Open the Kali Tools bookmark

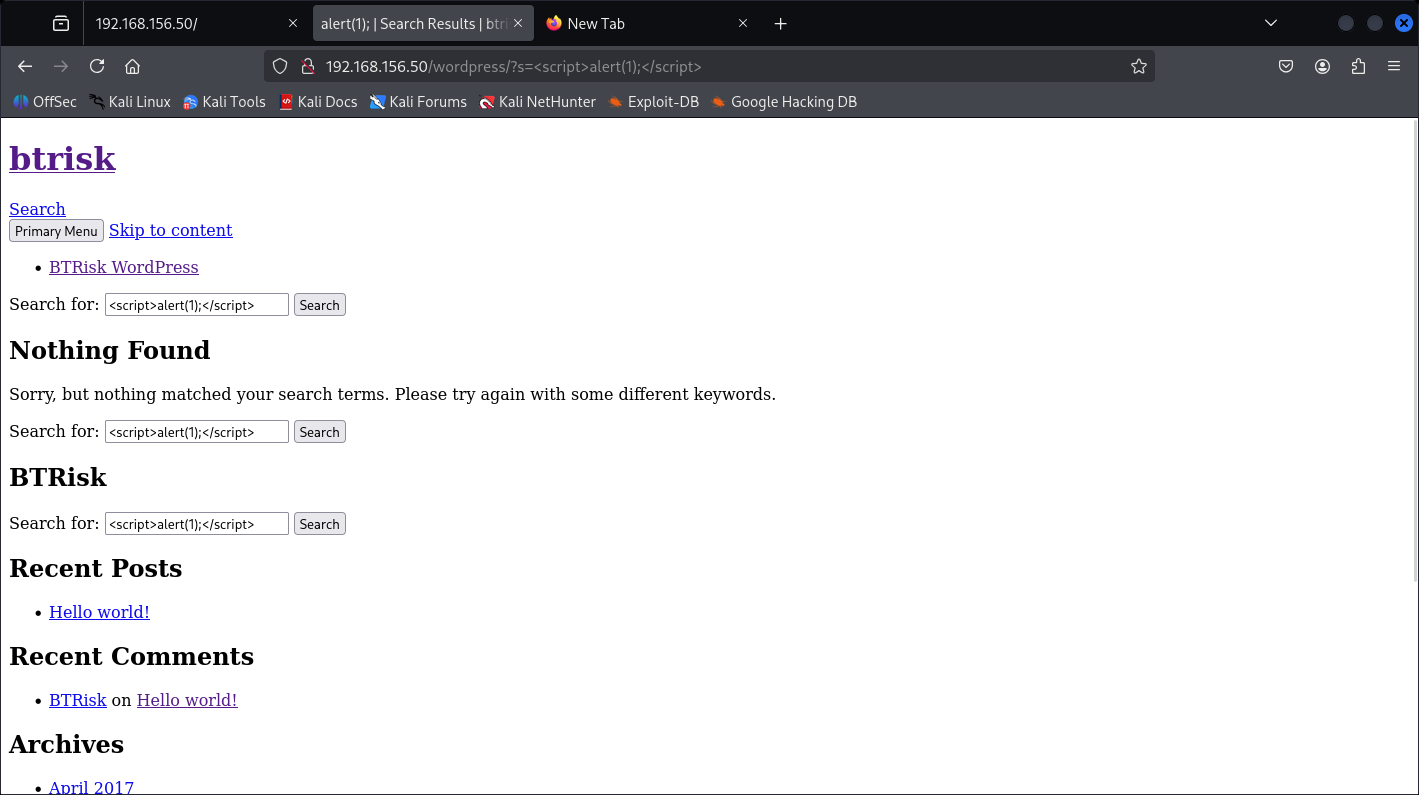coord(225,102)
